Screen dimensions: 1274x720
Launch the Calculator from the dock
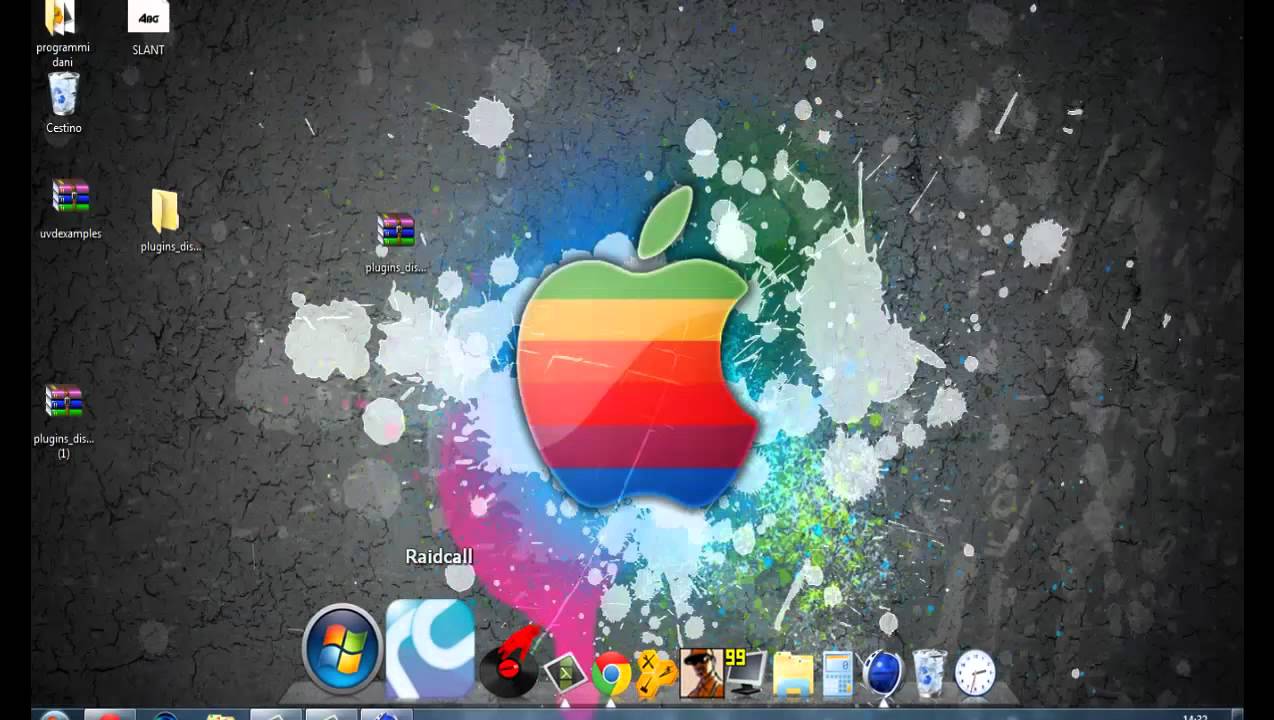coord(838,673)
